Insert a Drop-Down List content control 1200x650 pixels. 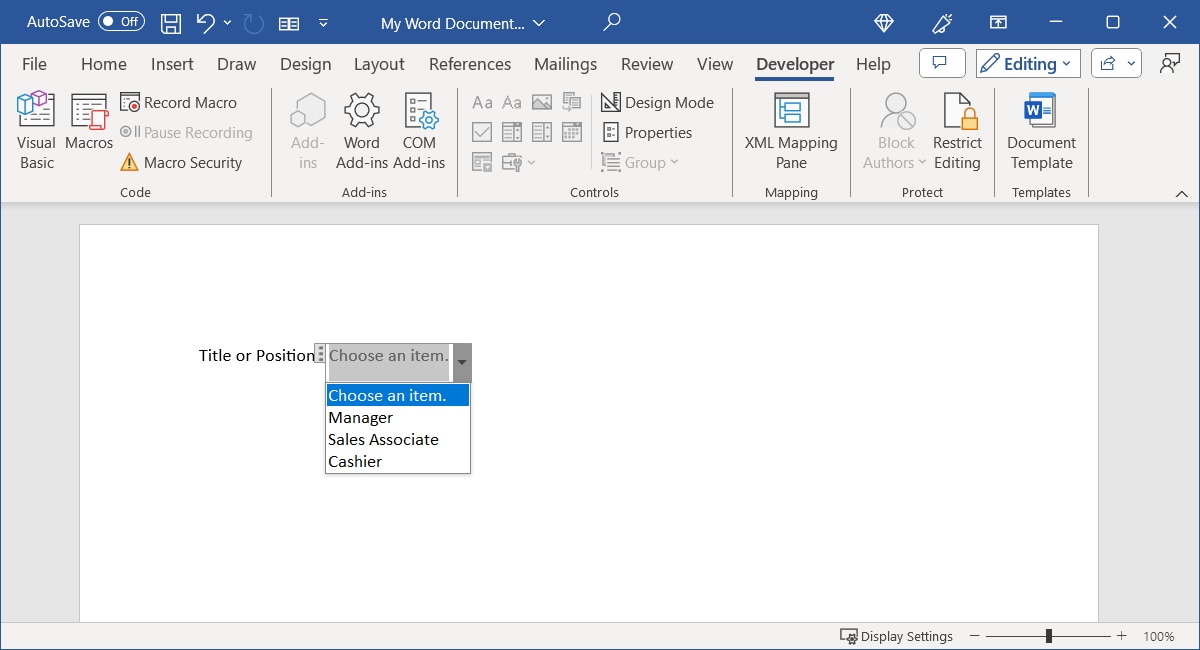click(541, 131)
